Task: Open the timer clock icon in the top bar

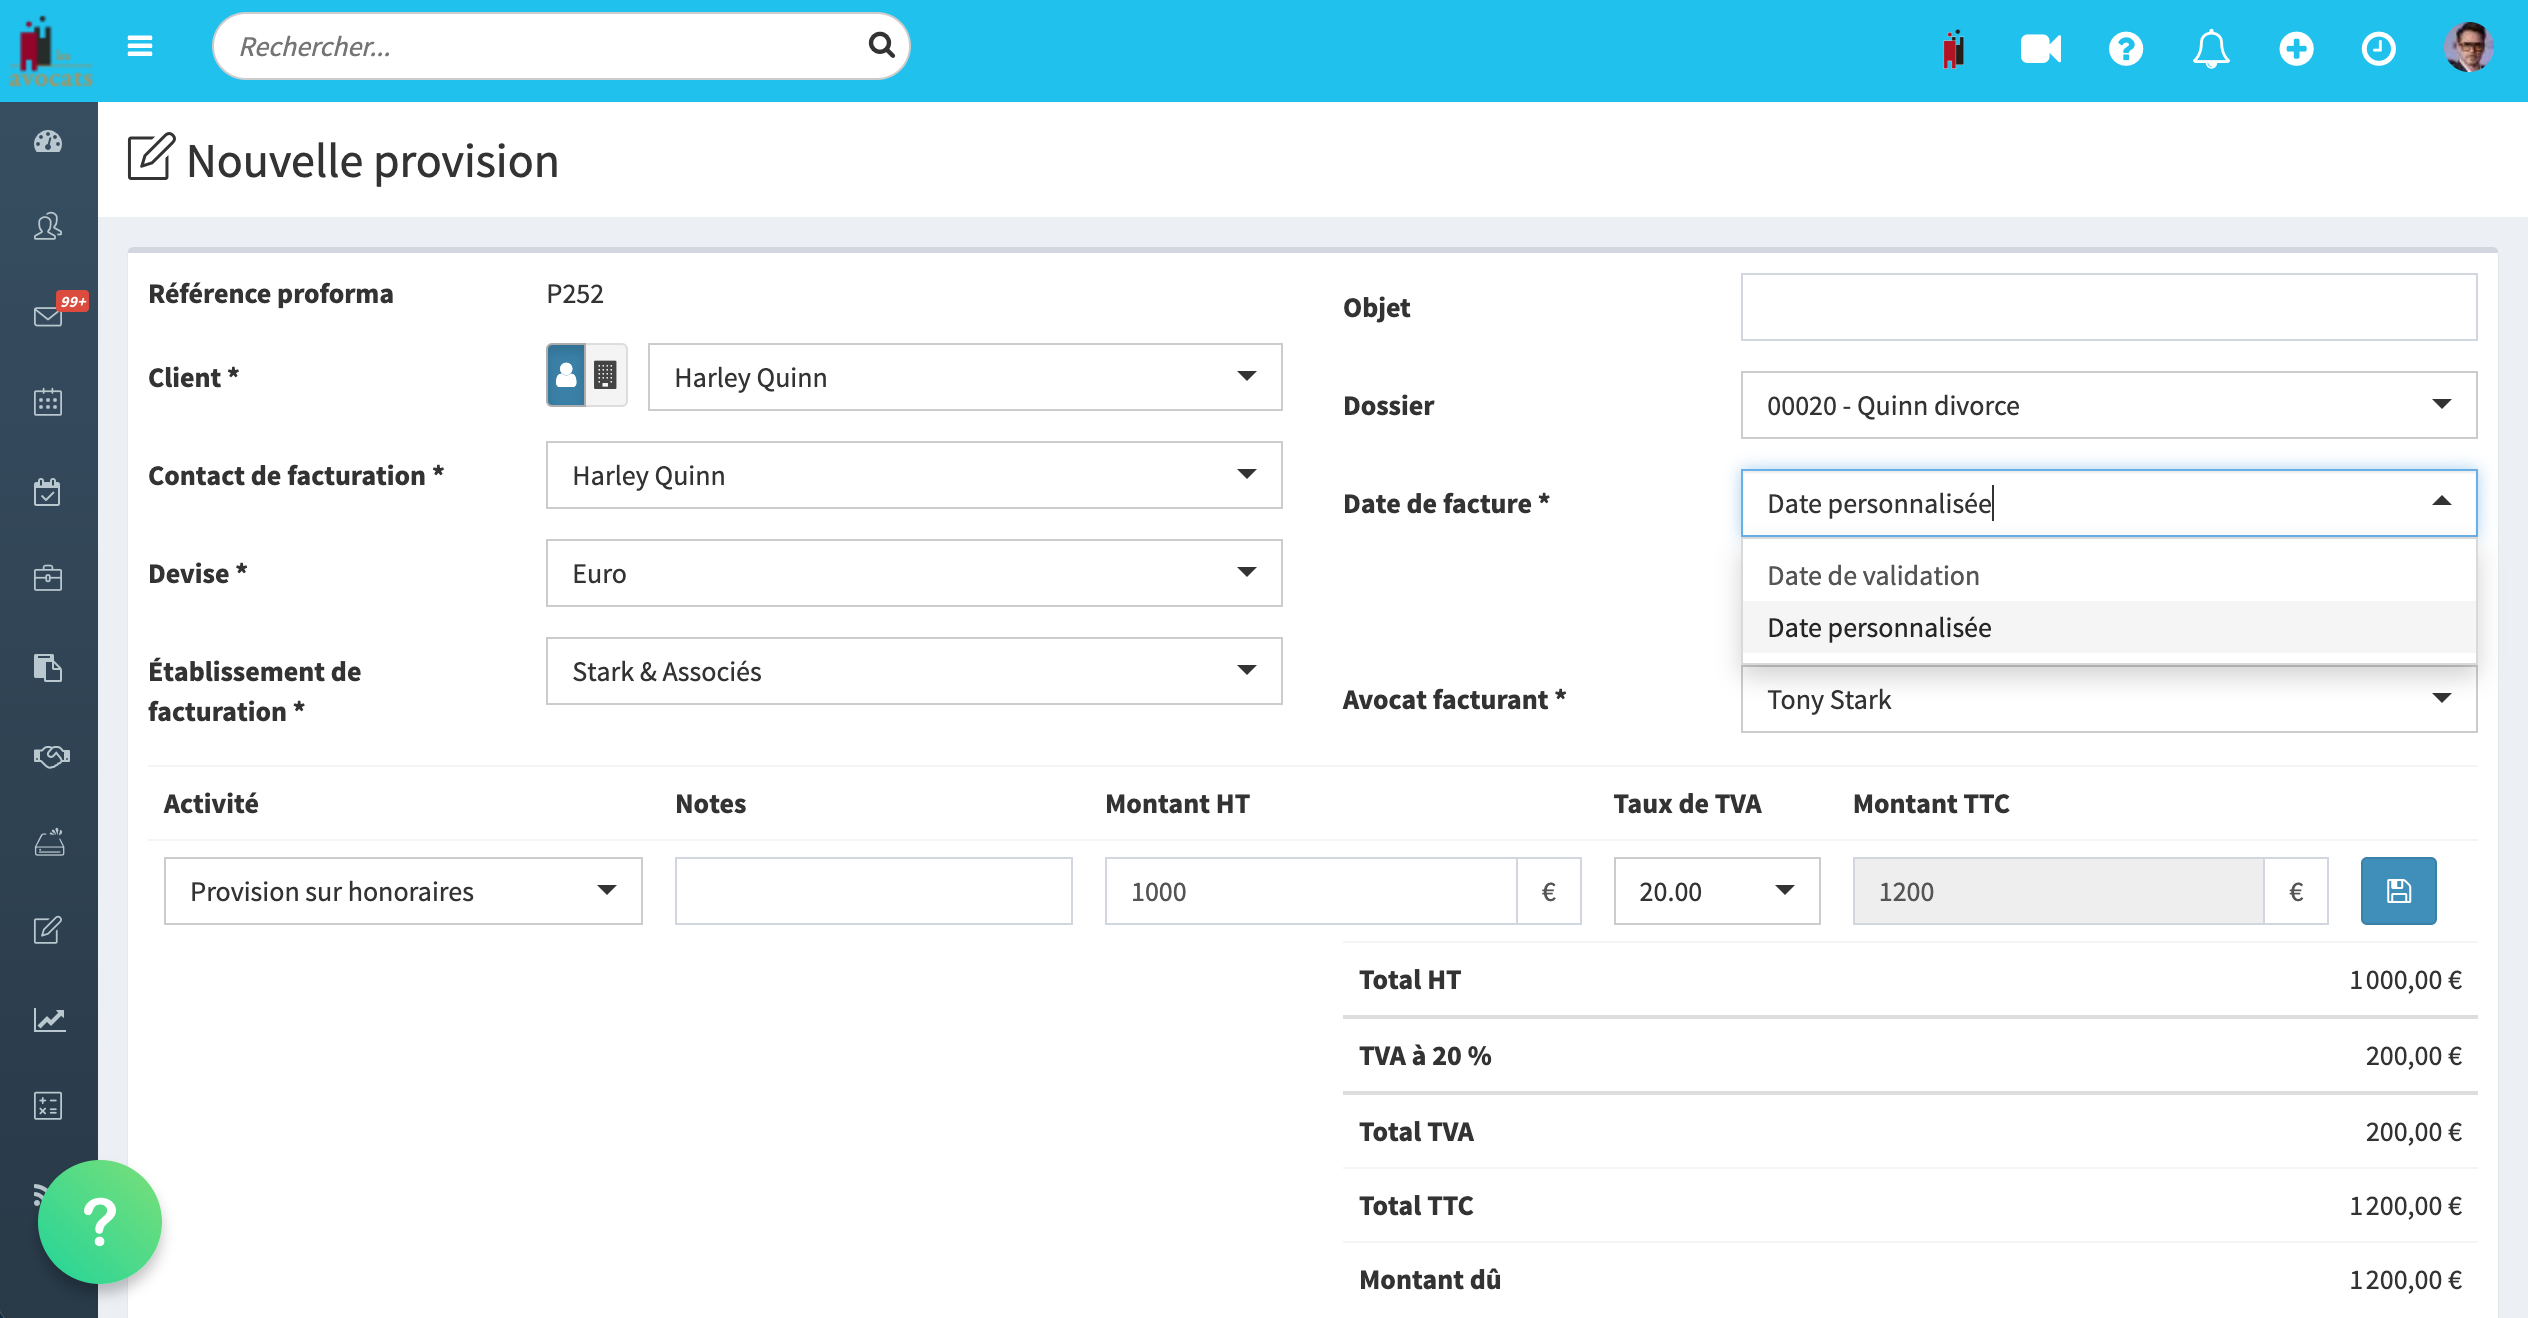Action: (x=2379, y=48)
